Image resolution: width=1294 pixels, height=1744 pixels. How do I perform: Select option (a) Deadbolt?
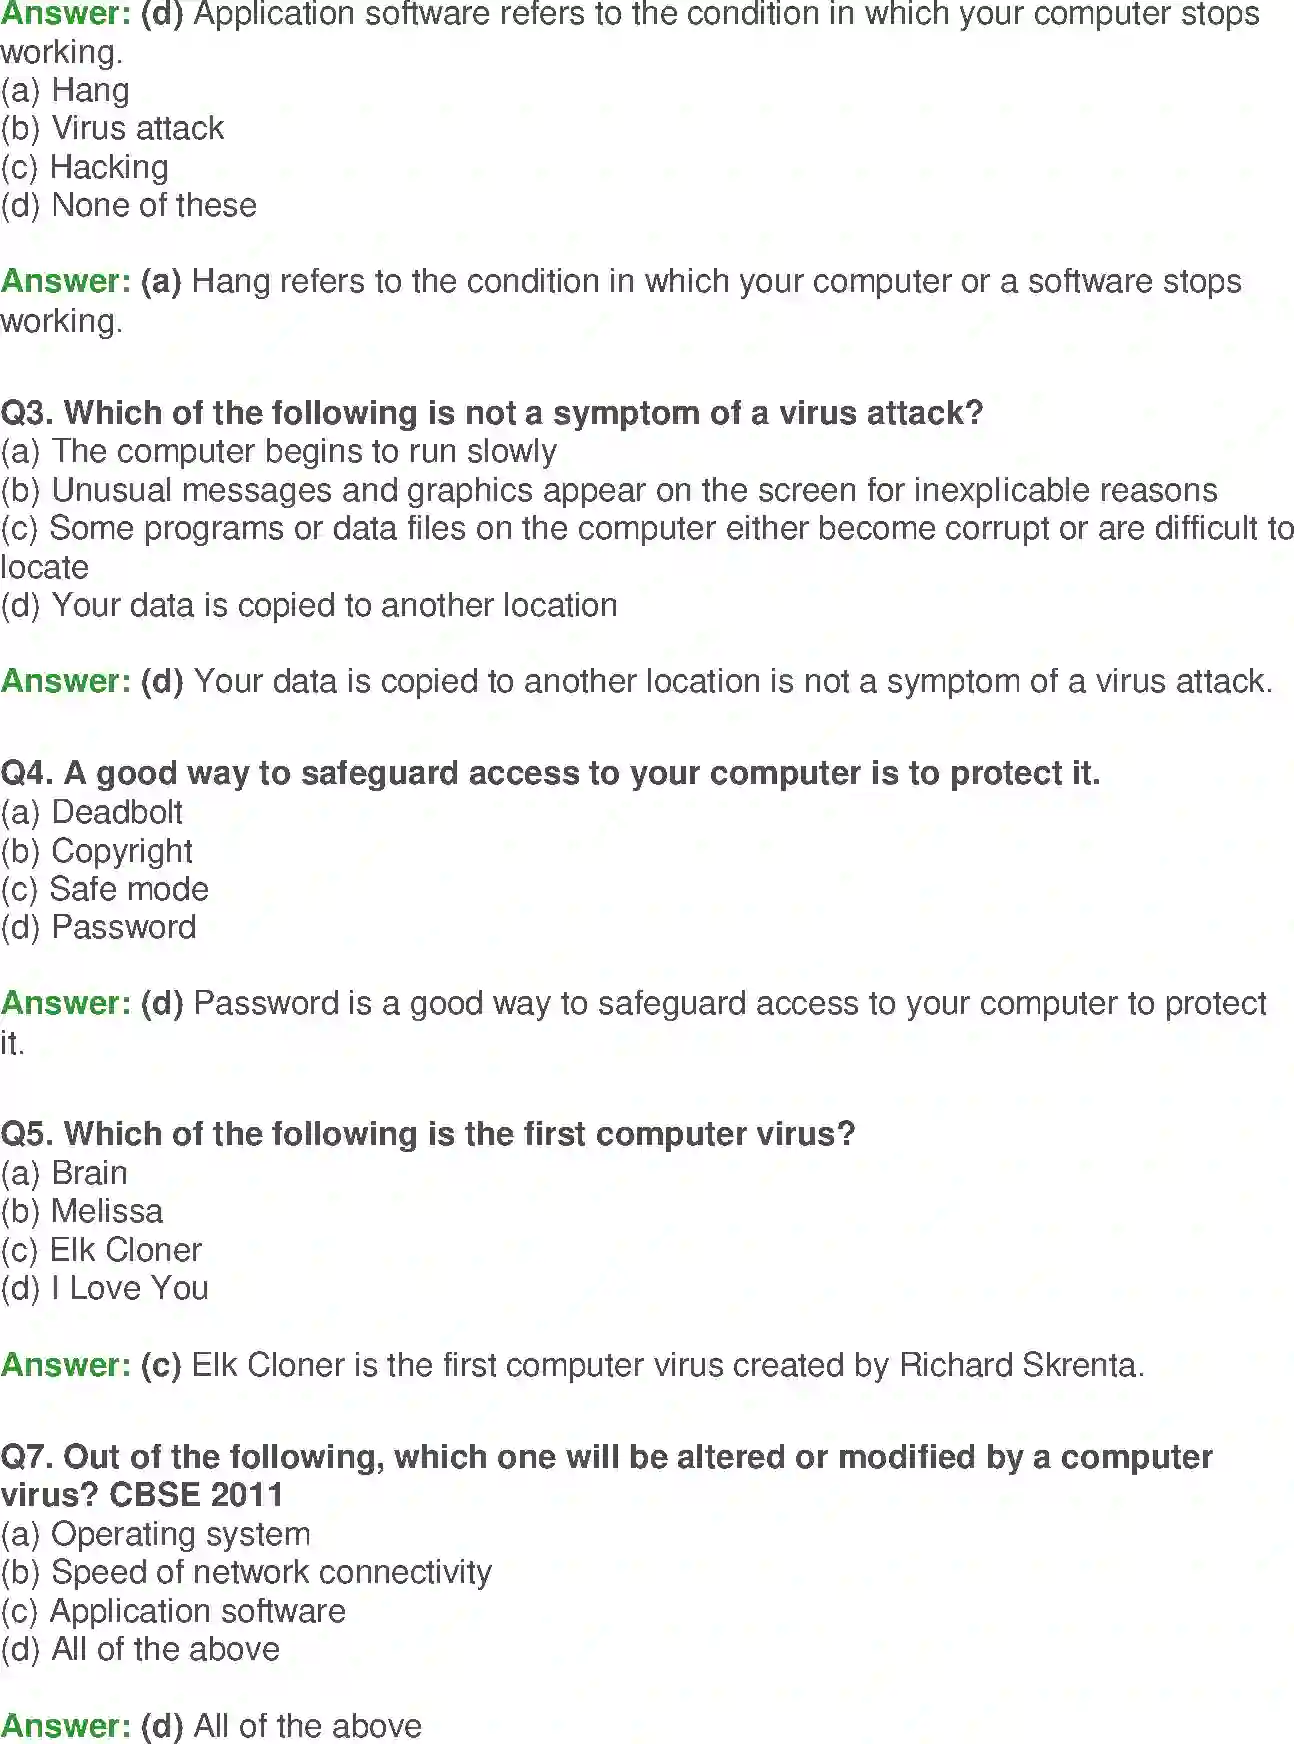click(92, 812)
